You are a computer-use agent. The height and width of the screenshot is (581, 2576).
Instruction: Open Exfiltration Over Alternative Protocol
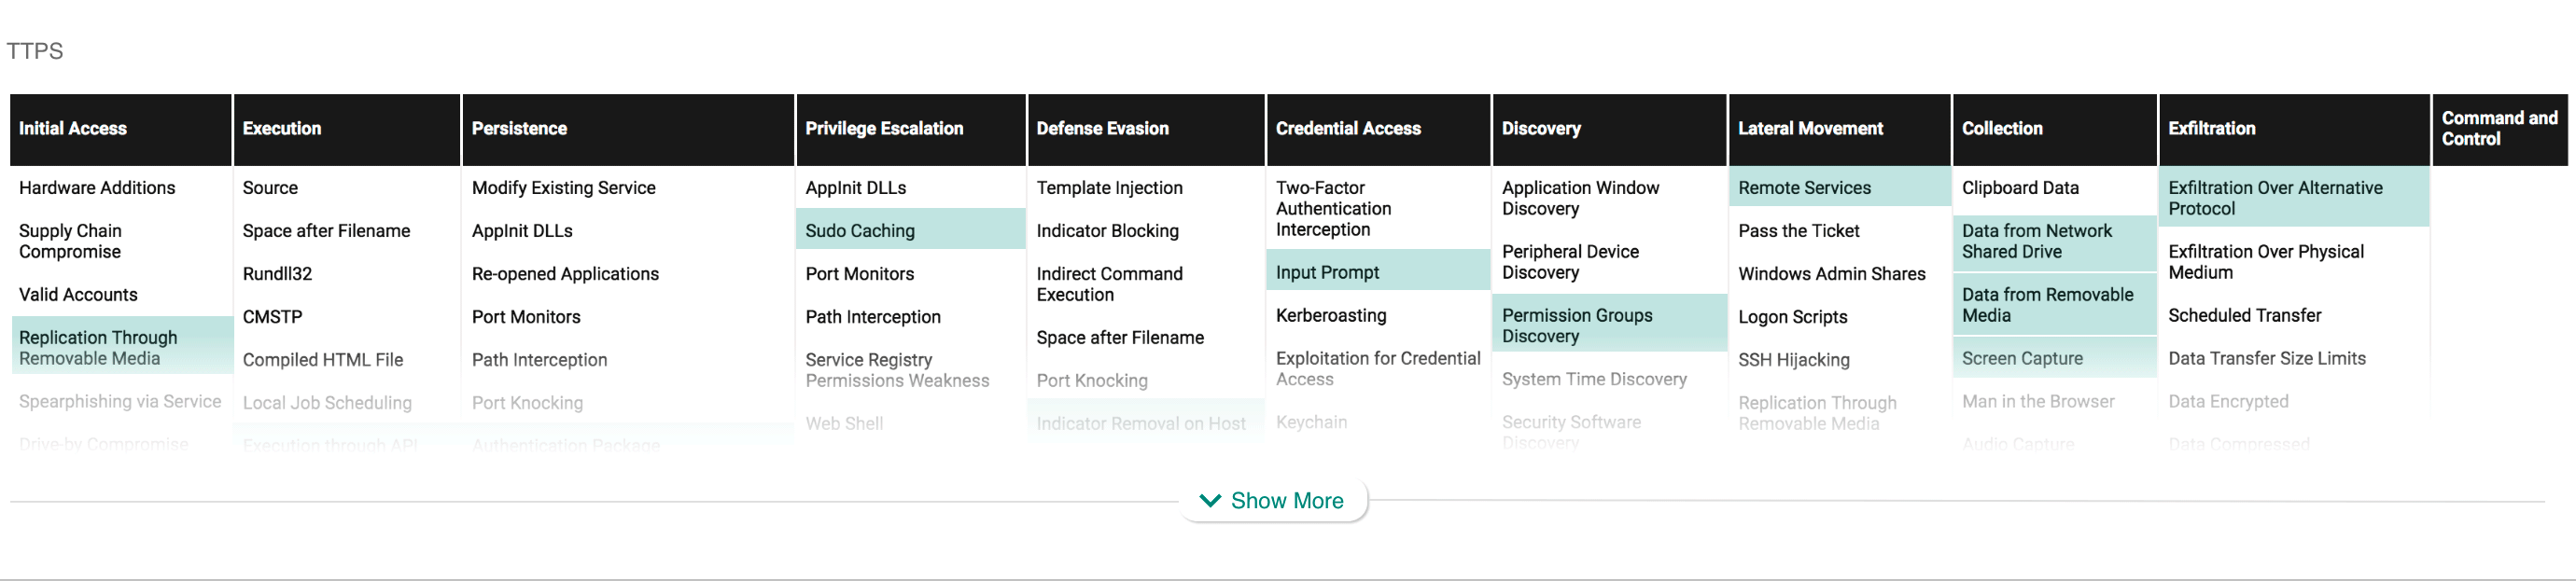[2295, 197]
